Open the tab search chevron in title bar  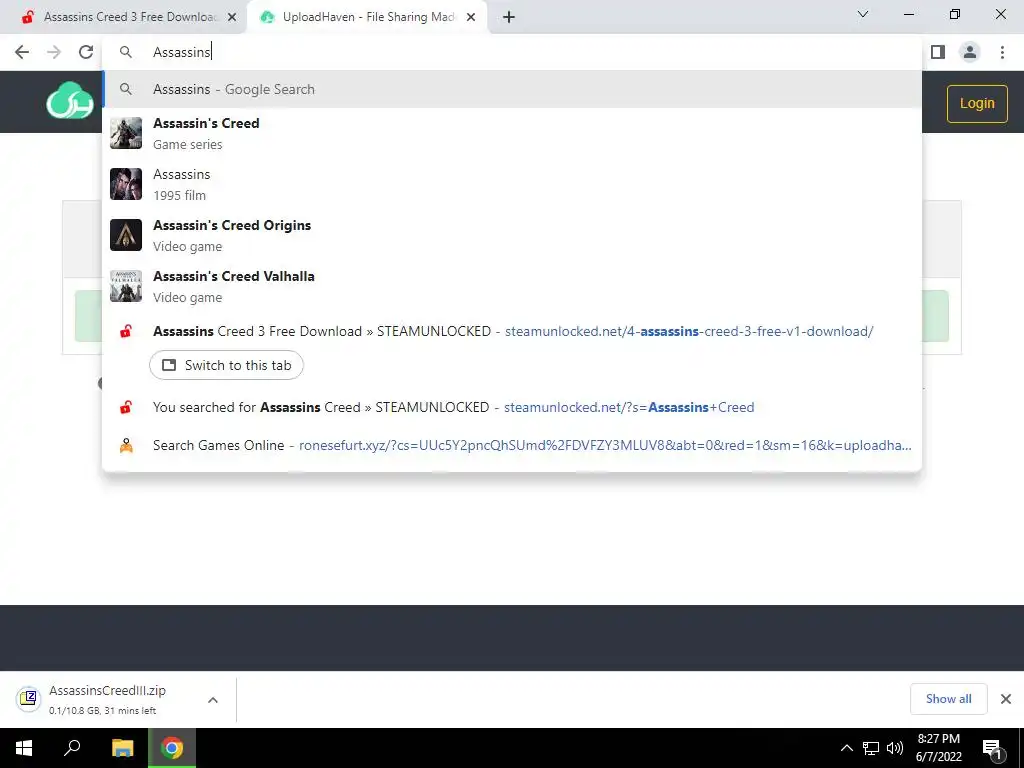[x=863, y=14]
